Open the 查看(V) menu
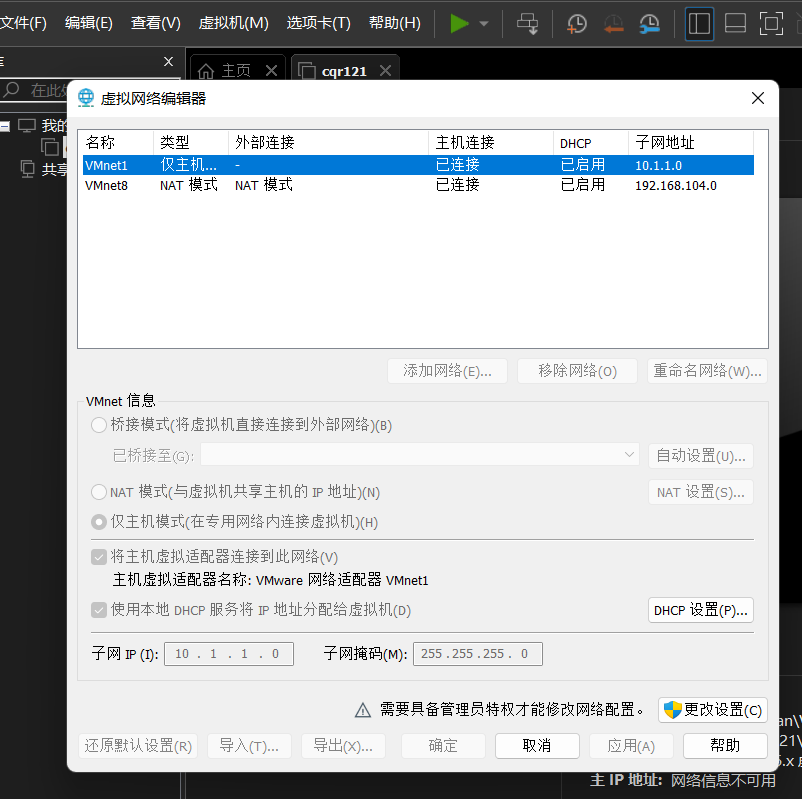The height and width of the screenshot is (799, 802). pyautogui.click(x=155, y=23)
